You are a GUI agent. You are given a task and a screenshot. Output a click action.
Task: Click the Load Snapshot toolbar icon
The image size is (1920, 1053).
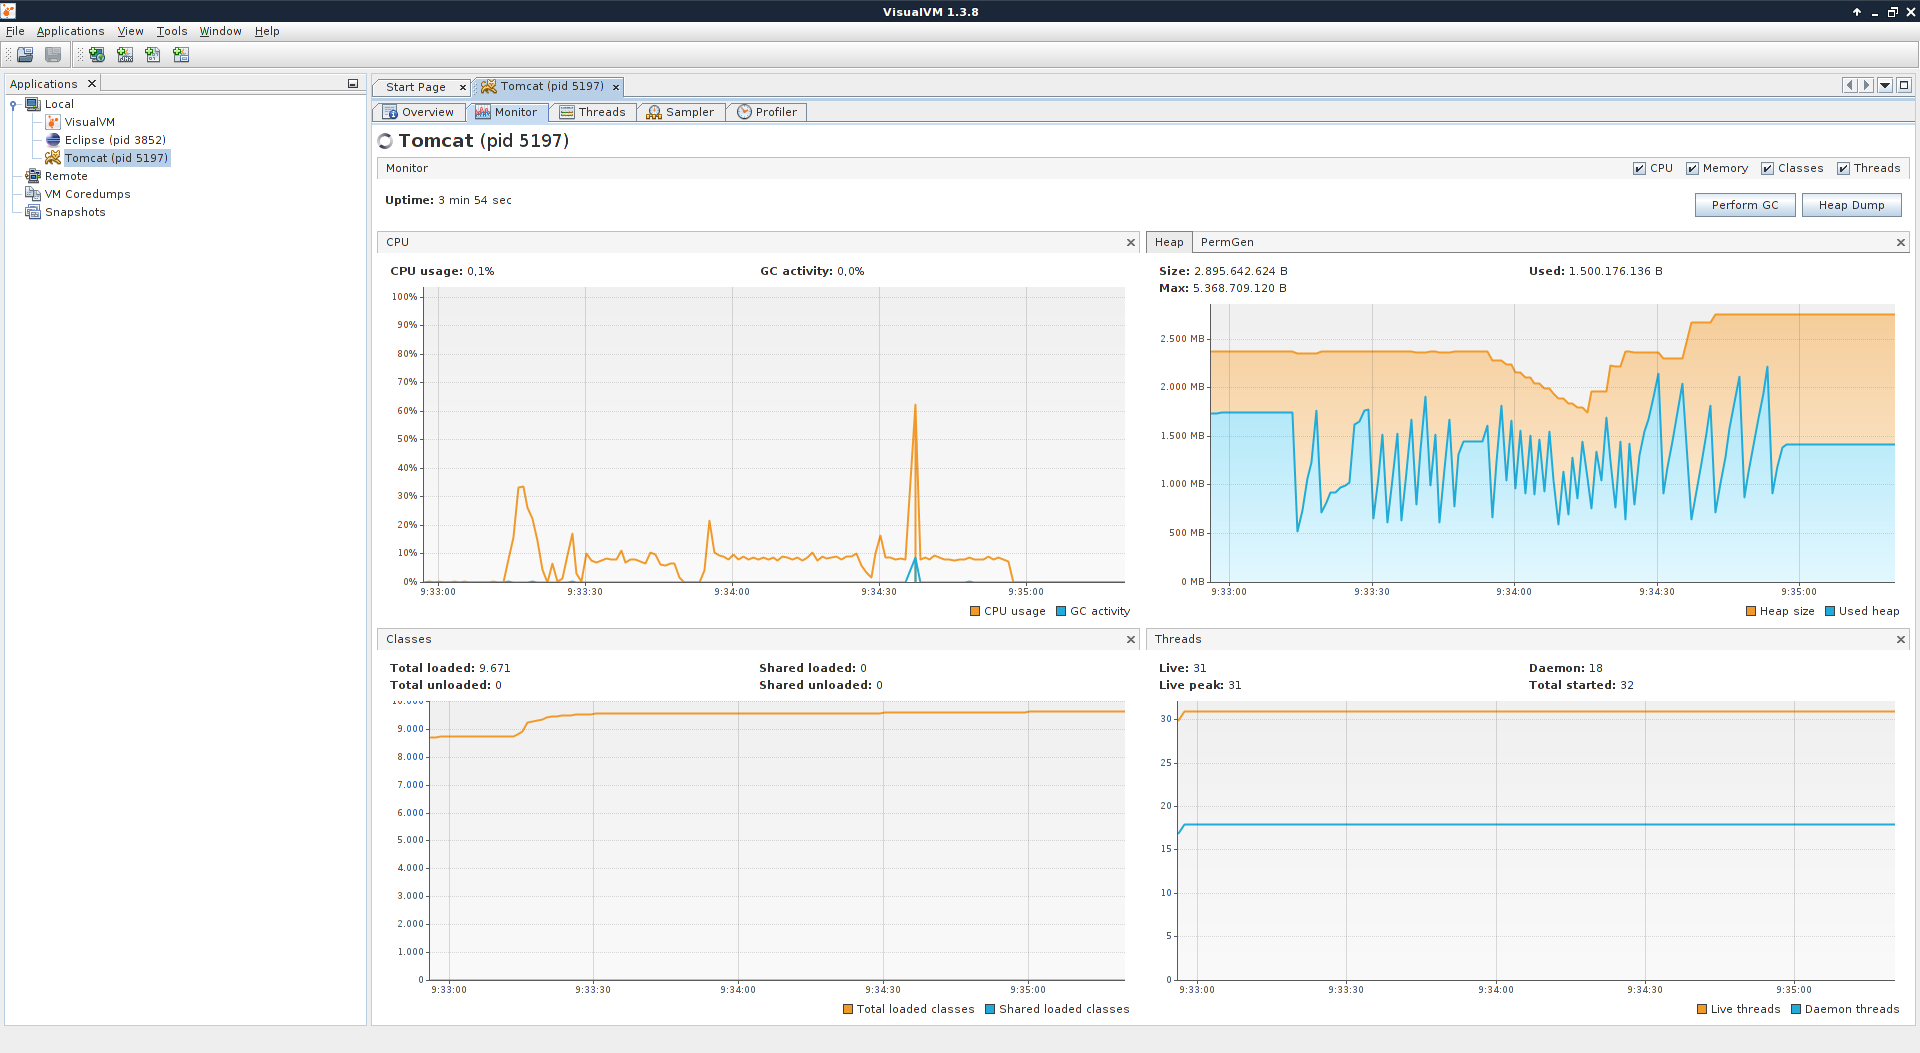click(25, 55)
